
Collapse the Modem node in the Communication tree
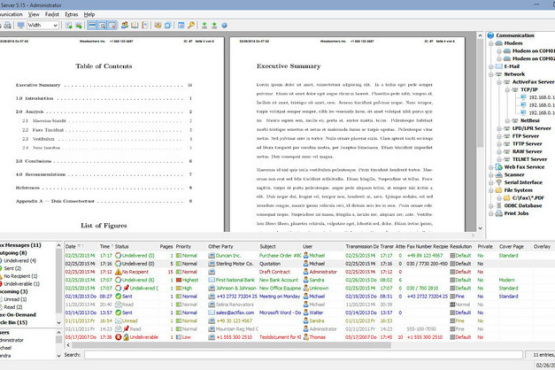[x=491, y=43]
